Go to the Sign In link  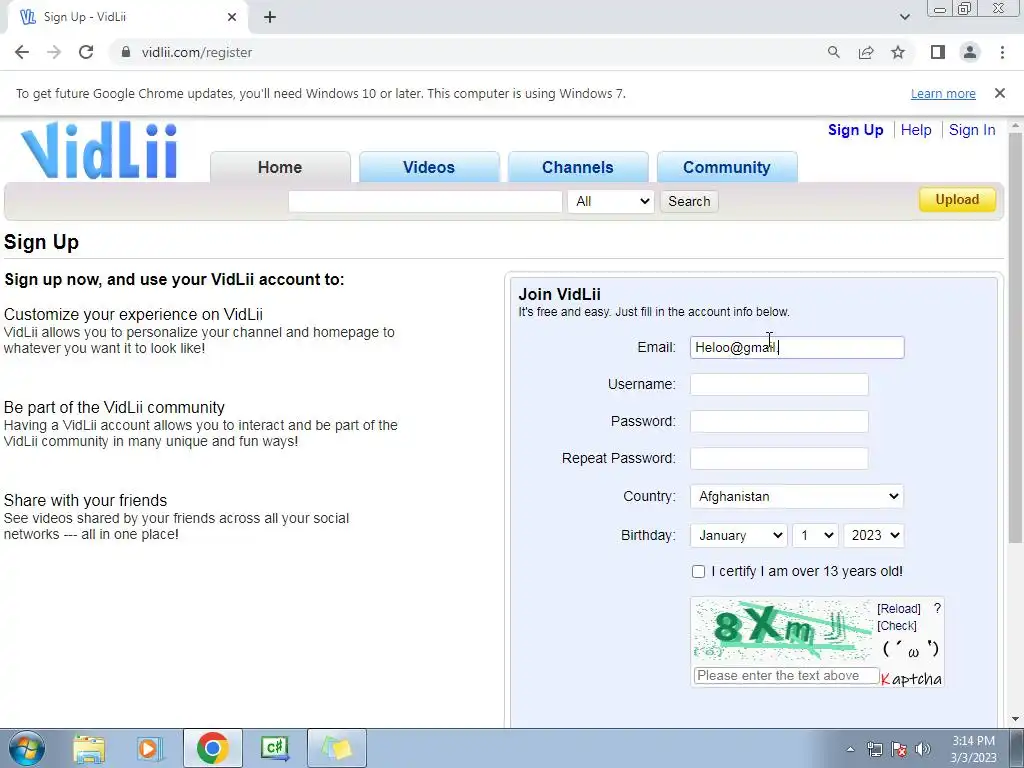pos(972,130)
